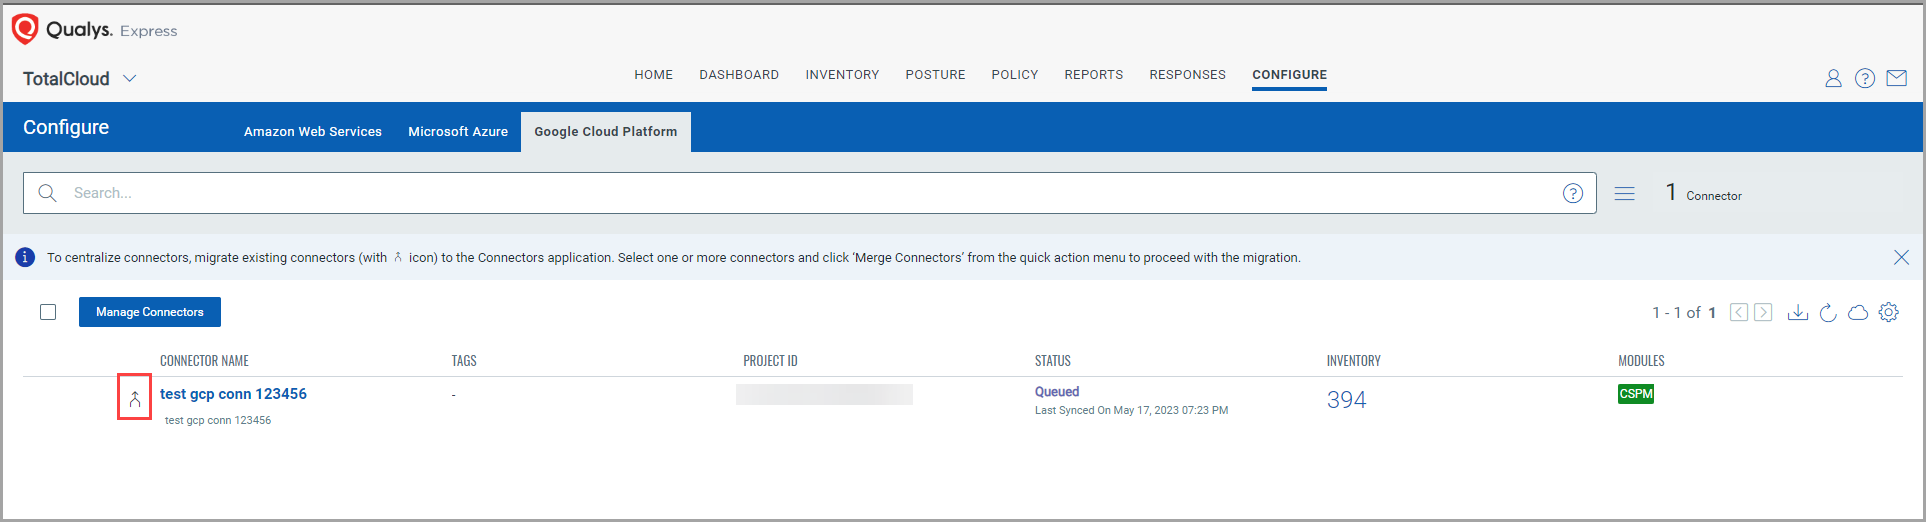Click the TAGS column header
The width and height of the screenshot is (1926, 522).
(464, 361)
